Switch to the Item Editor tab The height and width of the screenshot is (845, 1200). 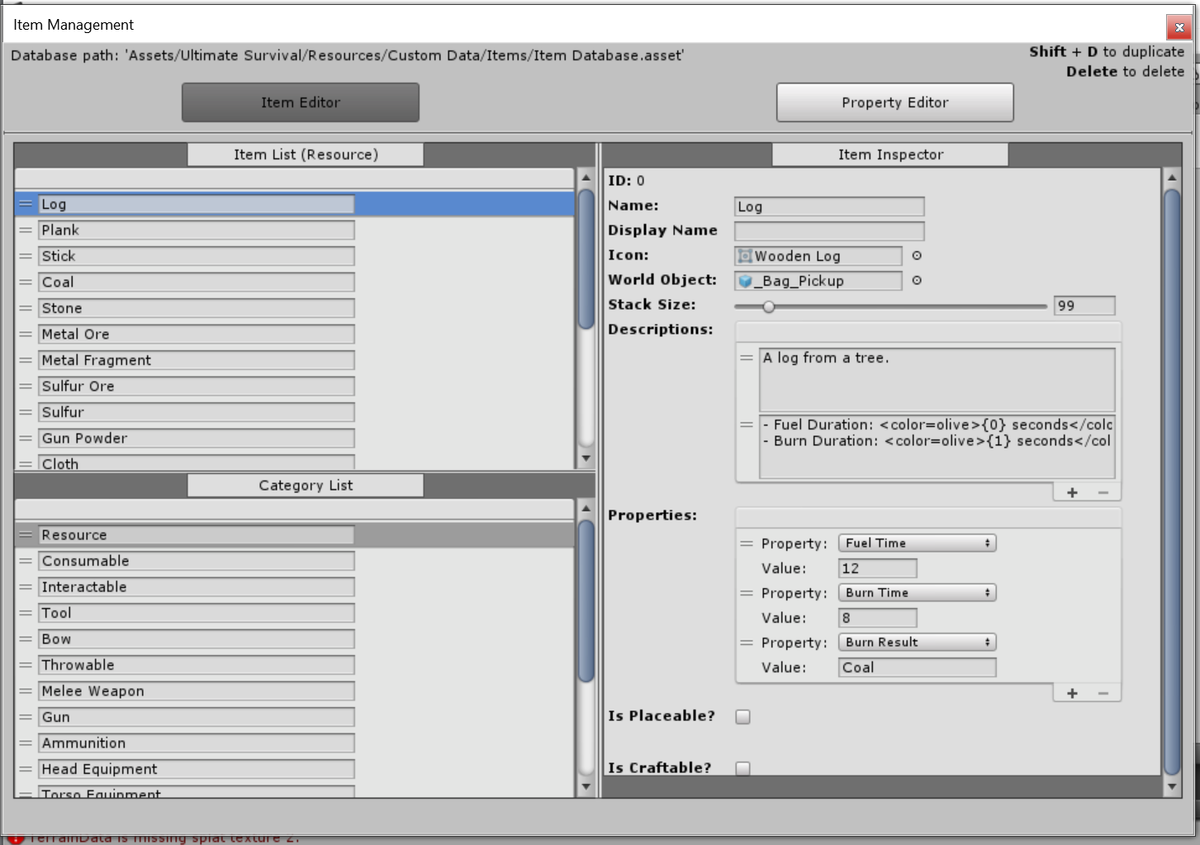click(x=300, y=102)
